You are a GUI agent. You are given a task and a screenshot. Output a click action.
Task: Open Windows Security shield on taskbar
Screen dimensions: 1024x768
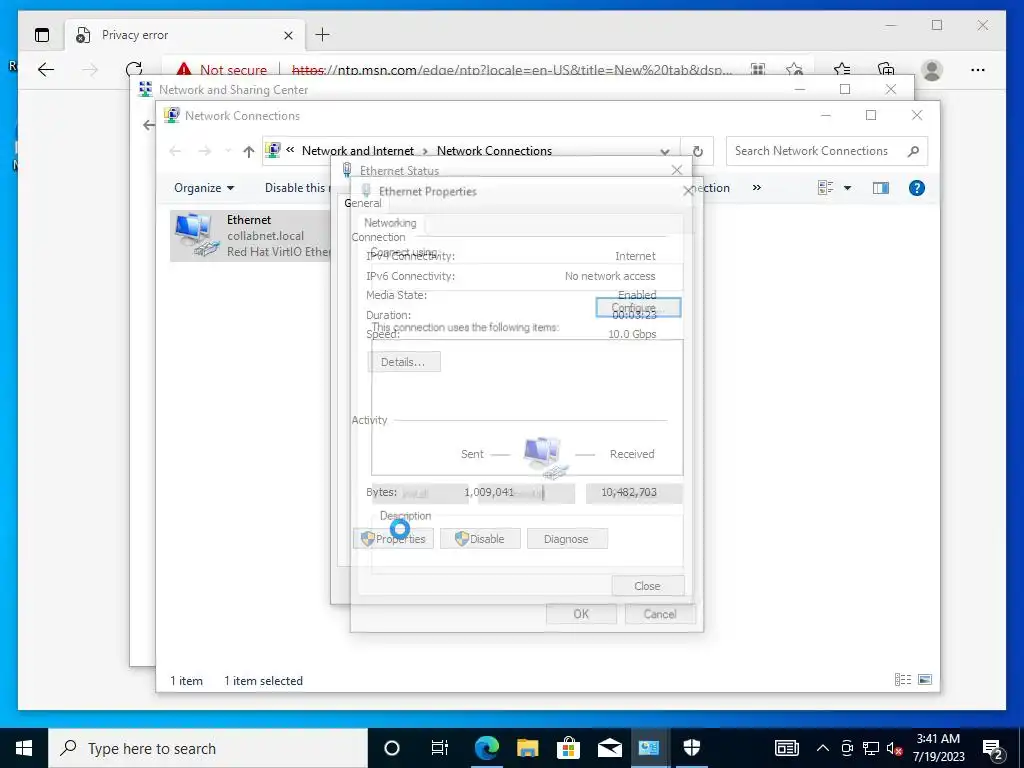pos(691,748)
